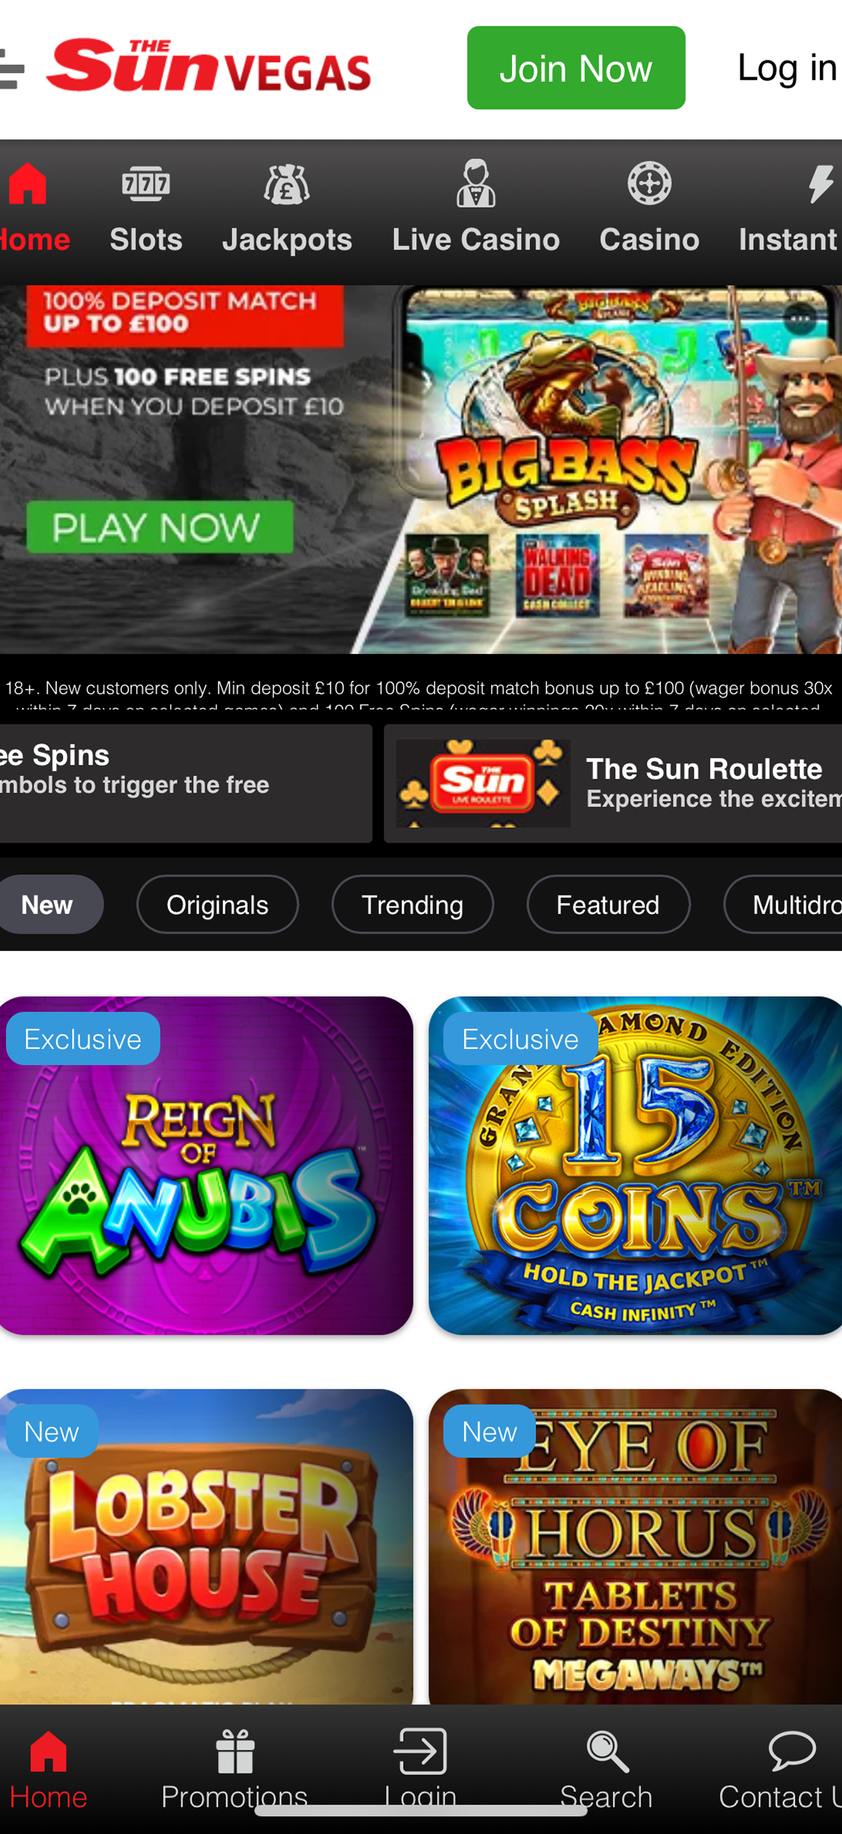Open the Slots category icon
This screenshot has height=1834, width=842.
point(146,184)
